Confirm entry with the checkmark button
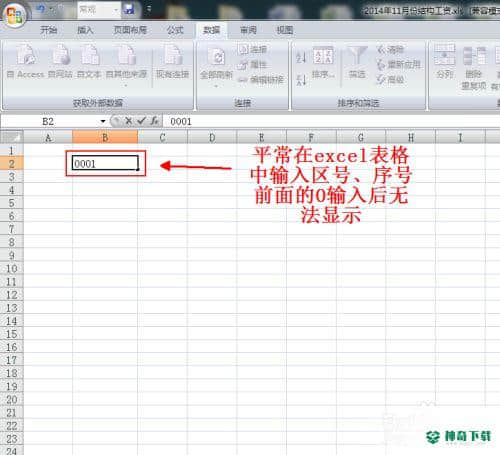The height and width of the screenshot is (455, 500). (x=141, y=121)
